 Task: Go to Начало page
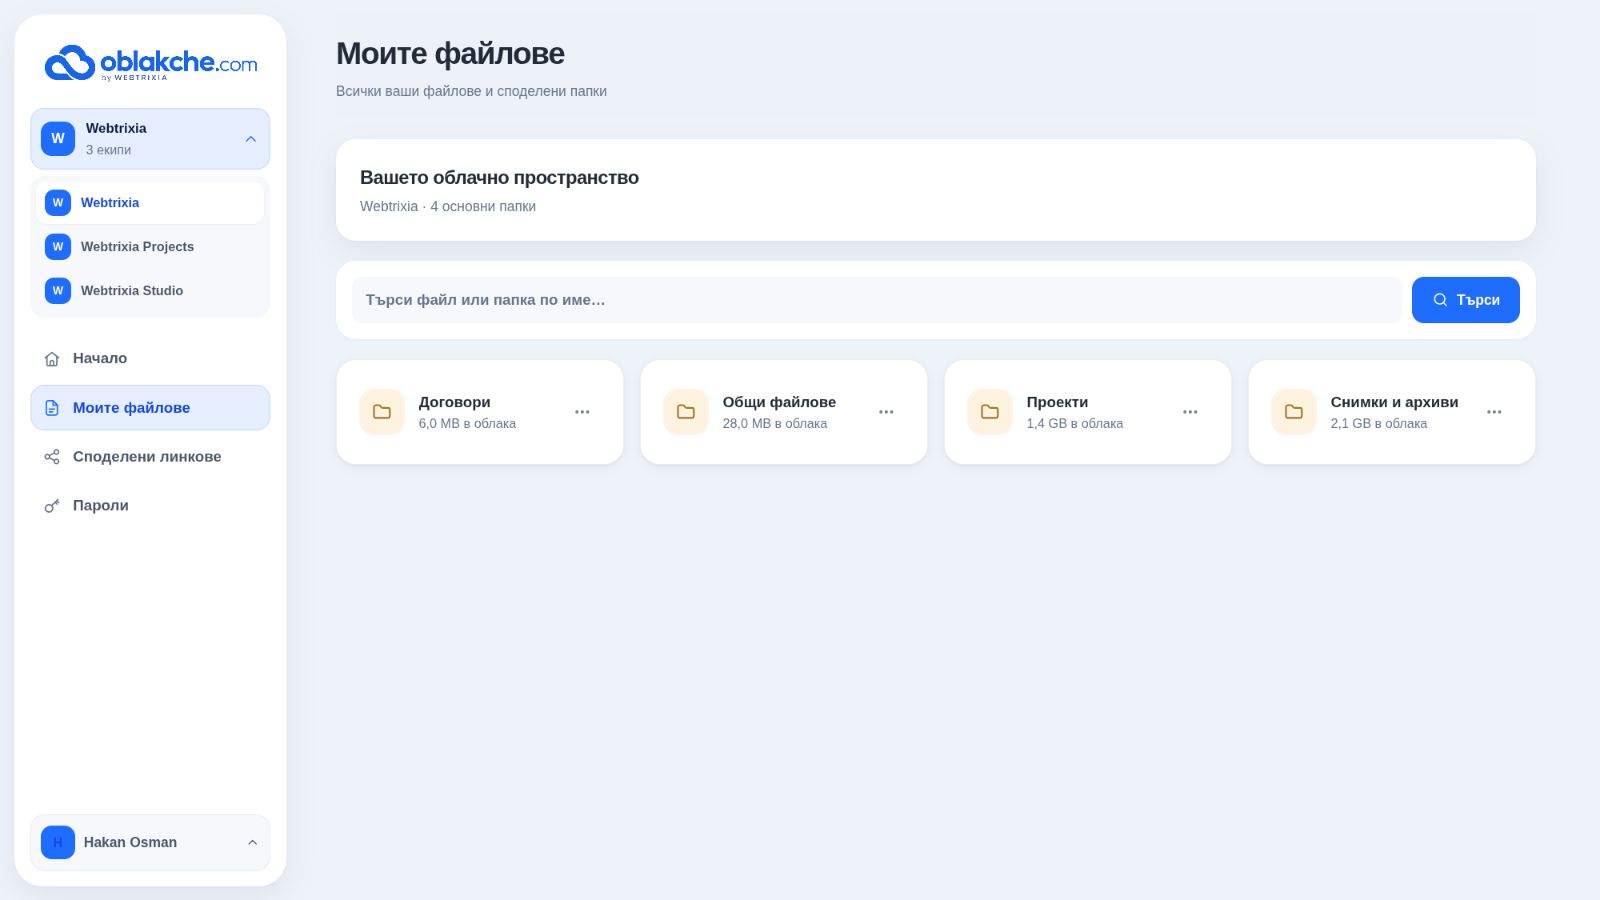pos(150,358)
